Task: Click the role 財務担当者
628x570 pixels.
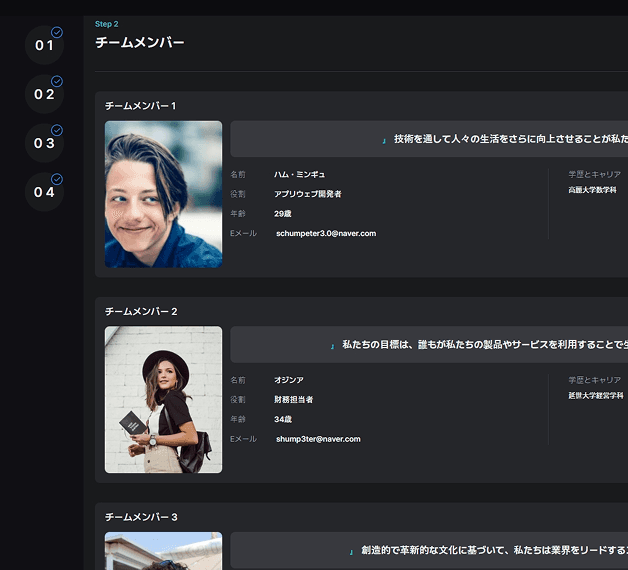Action: tap(294, 399)
